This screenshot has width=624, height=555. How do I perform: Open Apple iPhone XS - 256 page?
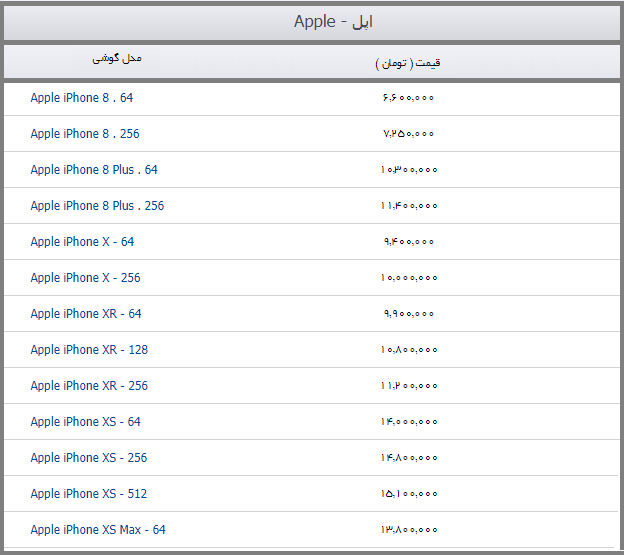(89, 458)
